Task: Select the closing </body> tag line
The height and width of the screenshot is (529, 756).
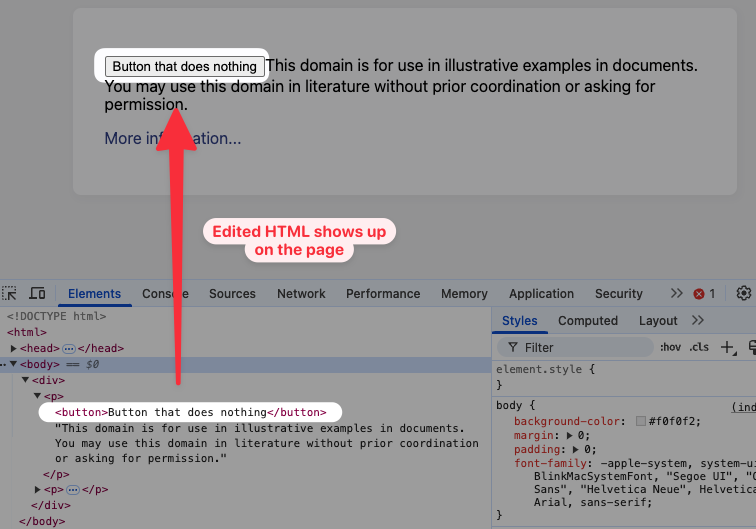Action: (x=42, y=521)
